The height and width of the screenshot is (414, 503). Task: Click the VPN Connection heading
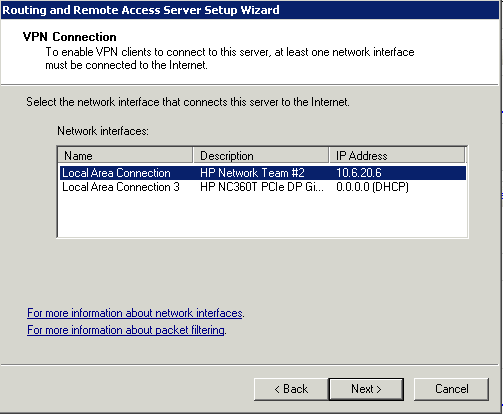click(70, 37)
